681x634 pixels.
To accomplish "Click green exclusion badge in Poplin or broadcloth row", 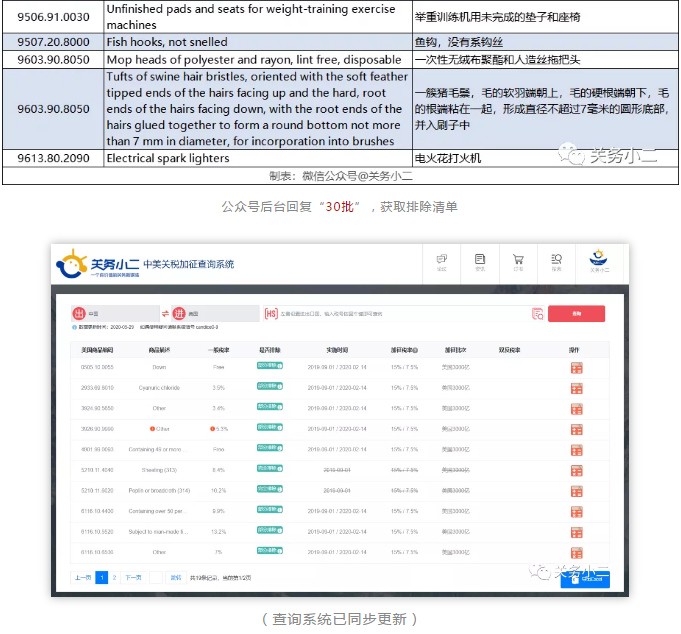I will [x=270, y=489].
